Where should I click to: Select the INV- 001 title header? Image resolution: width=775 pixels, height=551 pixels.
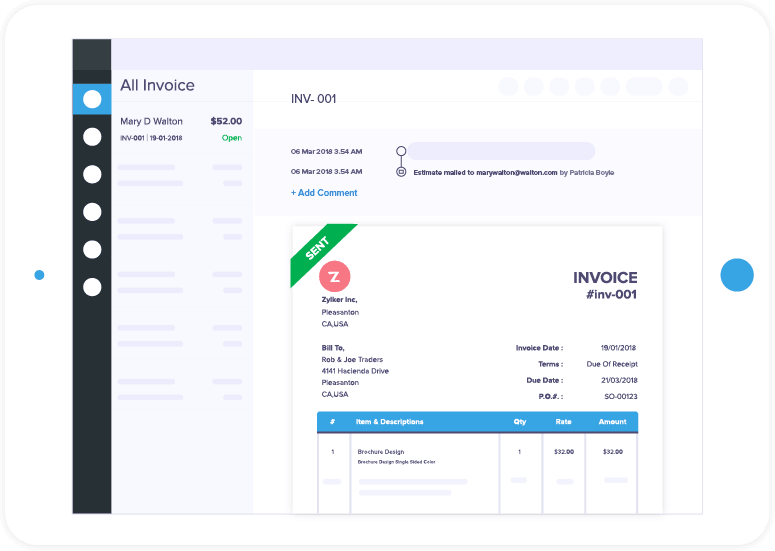tap(313, 99)
